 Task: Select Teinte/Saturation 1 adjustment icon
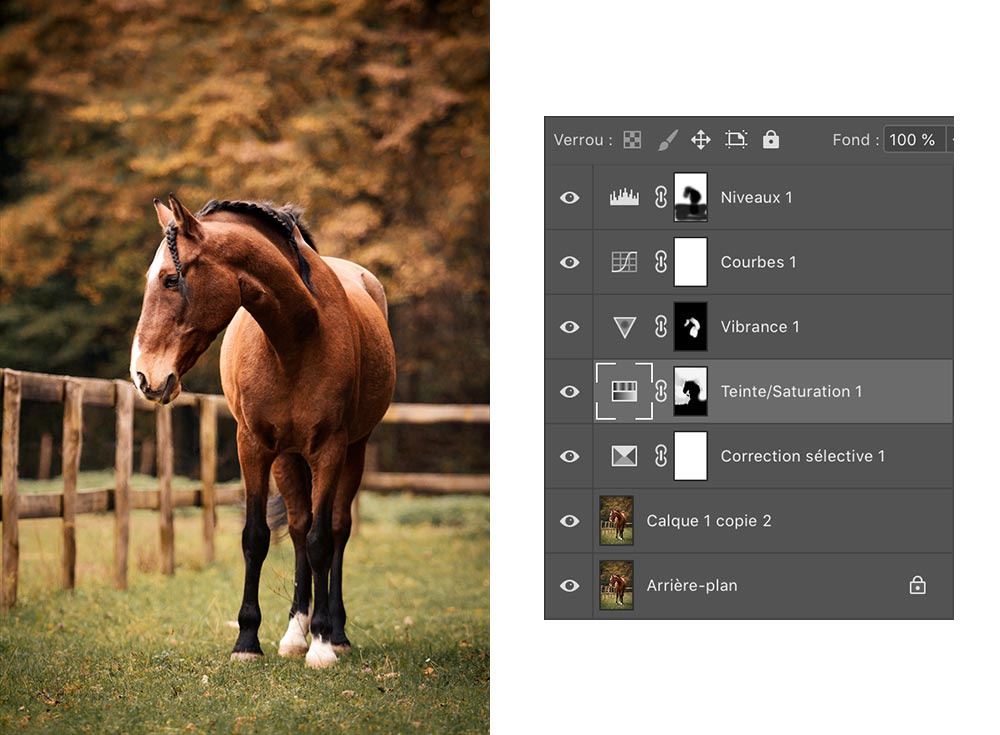pyautogui.click(x=624, y=391)
